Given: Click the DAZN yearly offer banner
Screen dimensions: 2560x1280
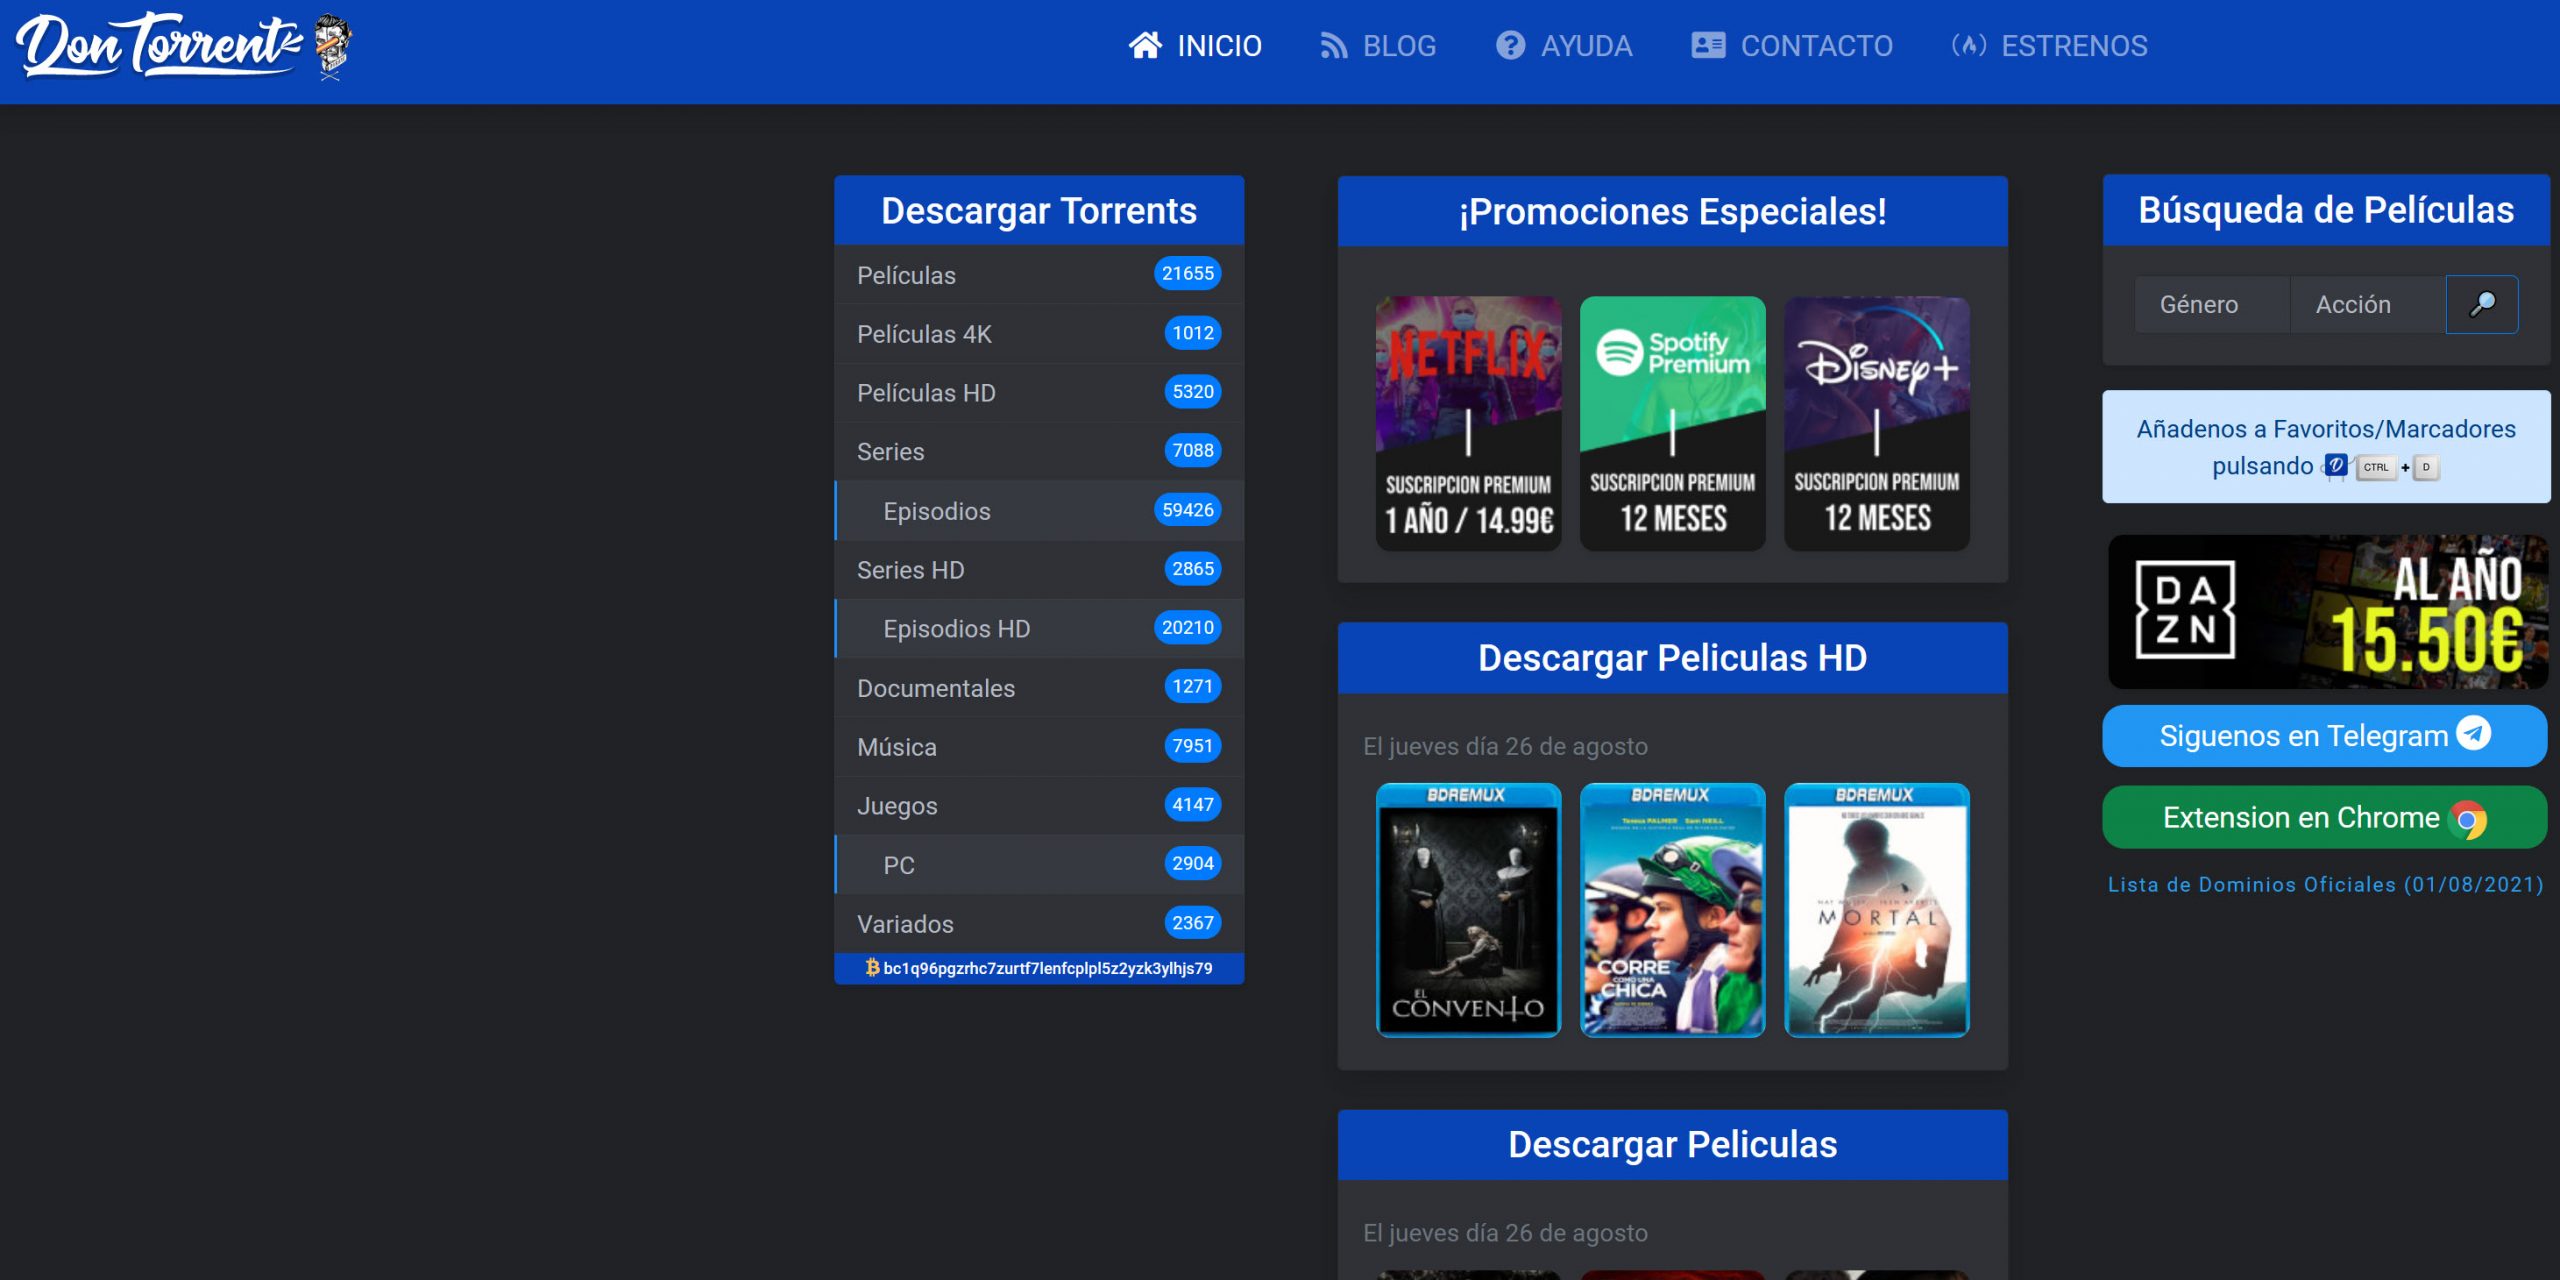Looking at the screenshot, I should 2327,611.
